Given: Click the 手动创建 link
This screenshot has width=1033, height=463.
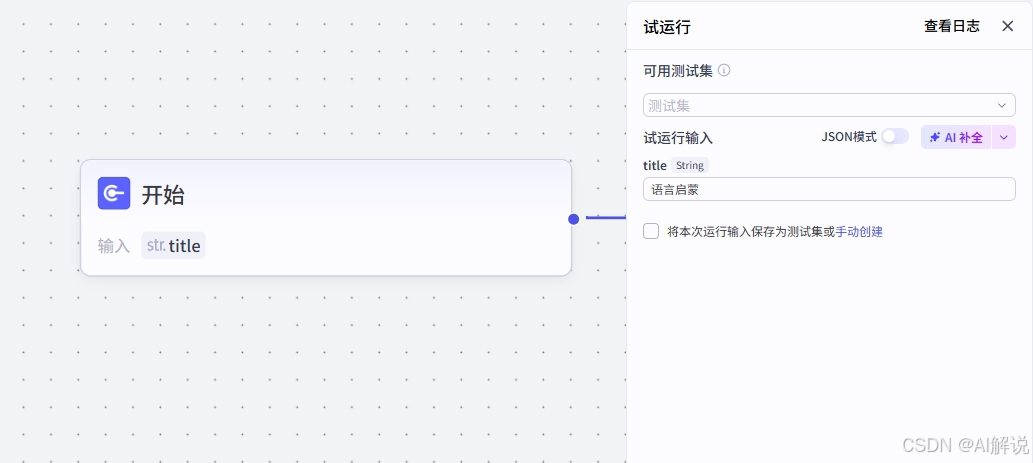Looking at the screenshot, I should tap(859, 232).
